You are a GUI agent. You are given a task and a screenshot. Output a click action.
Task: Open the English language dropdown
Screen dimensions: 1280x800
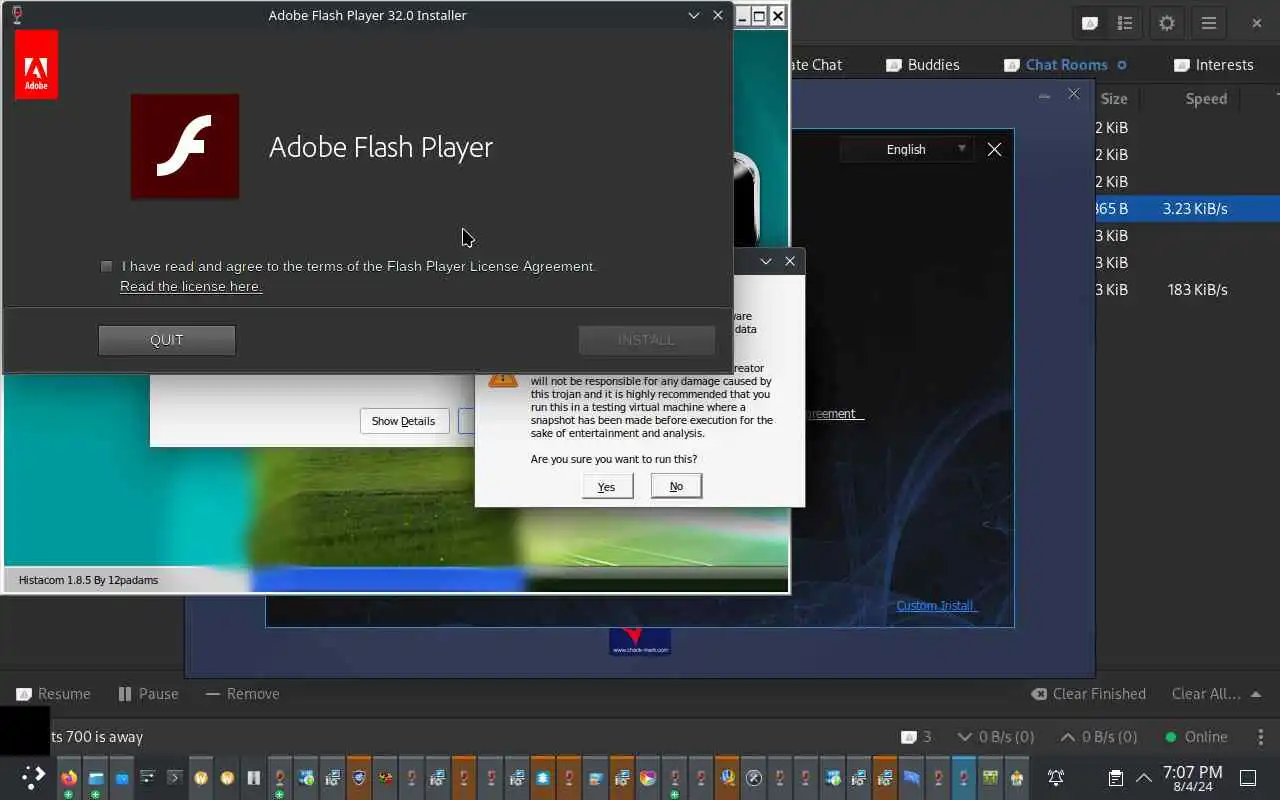(907, 149)
